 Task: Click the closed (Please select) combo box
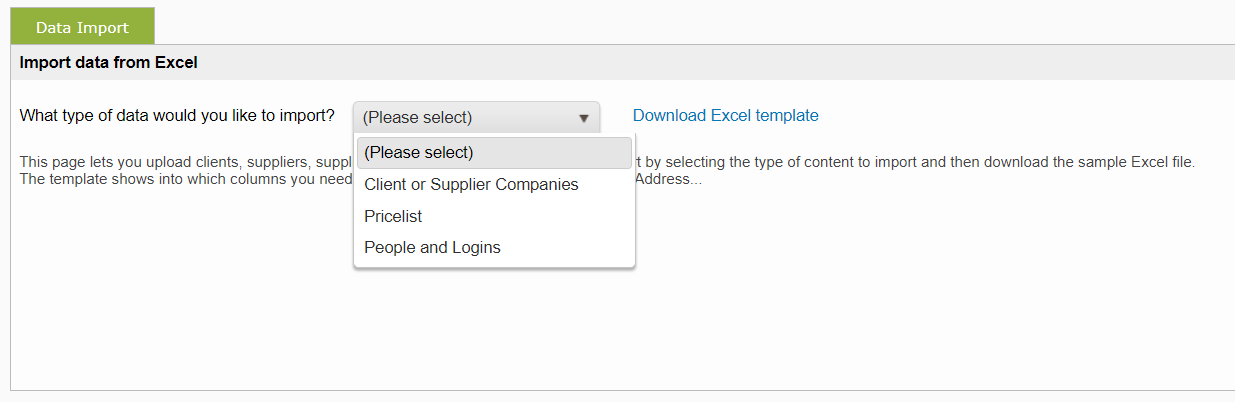(x=460, y=118)
